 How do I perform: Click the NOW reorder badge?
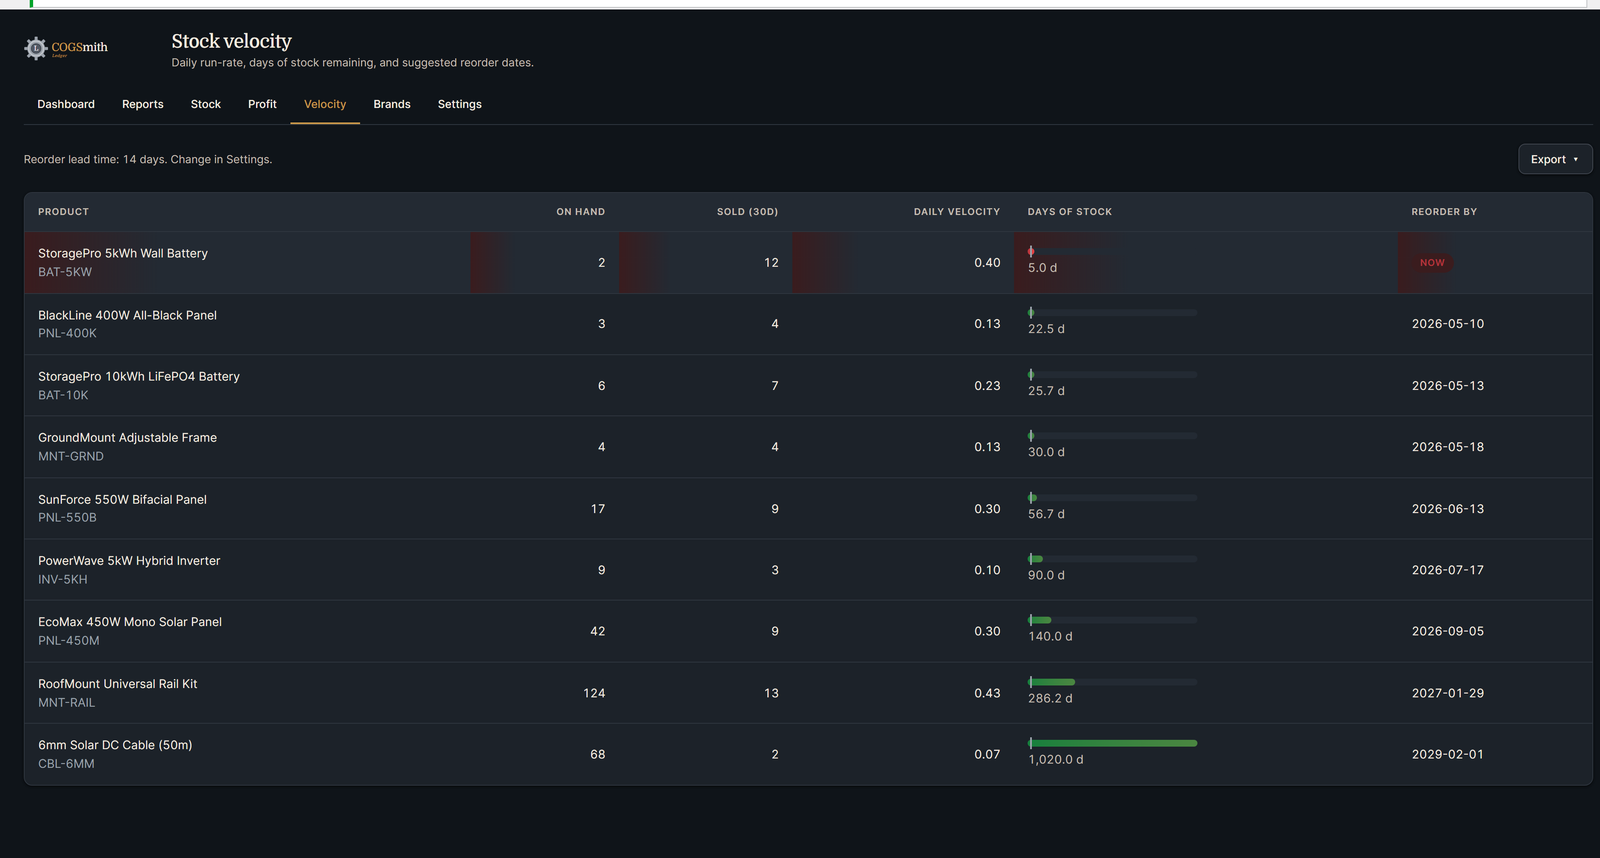[1432, 262]
